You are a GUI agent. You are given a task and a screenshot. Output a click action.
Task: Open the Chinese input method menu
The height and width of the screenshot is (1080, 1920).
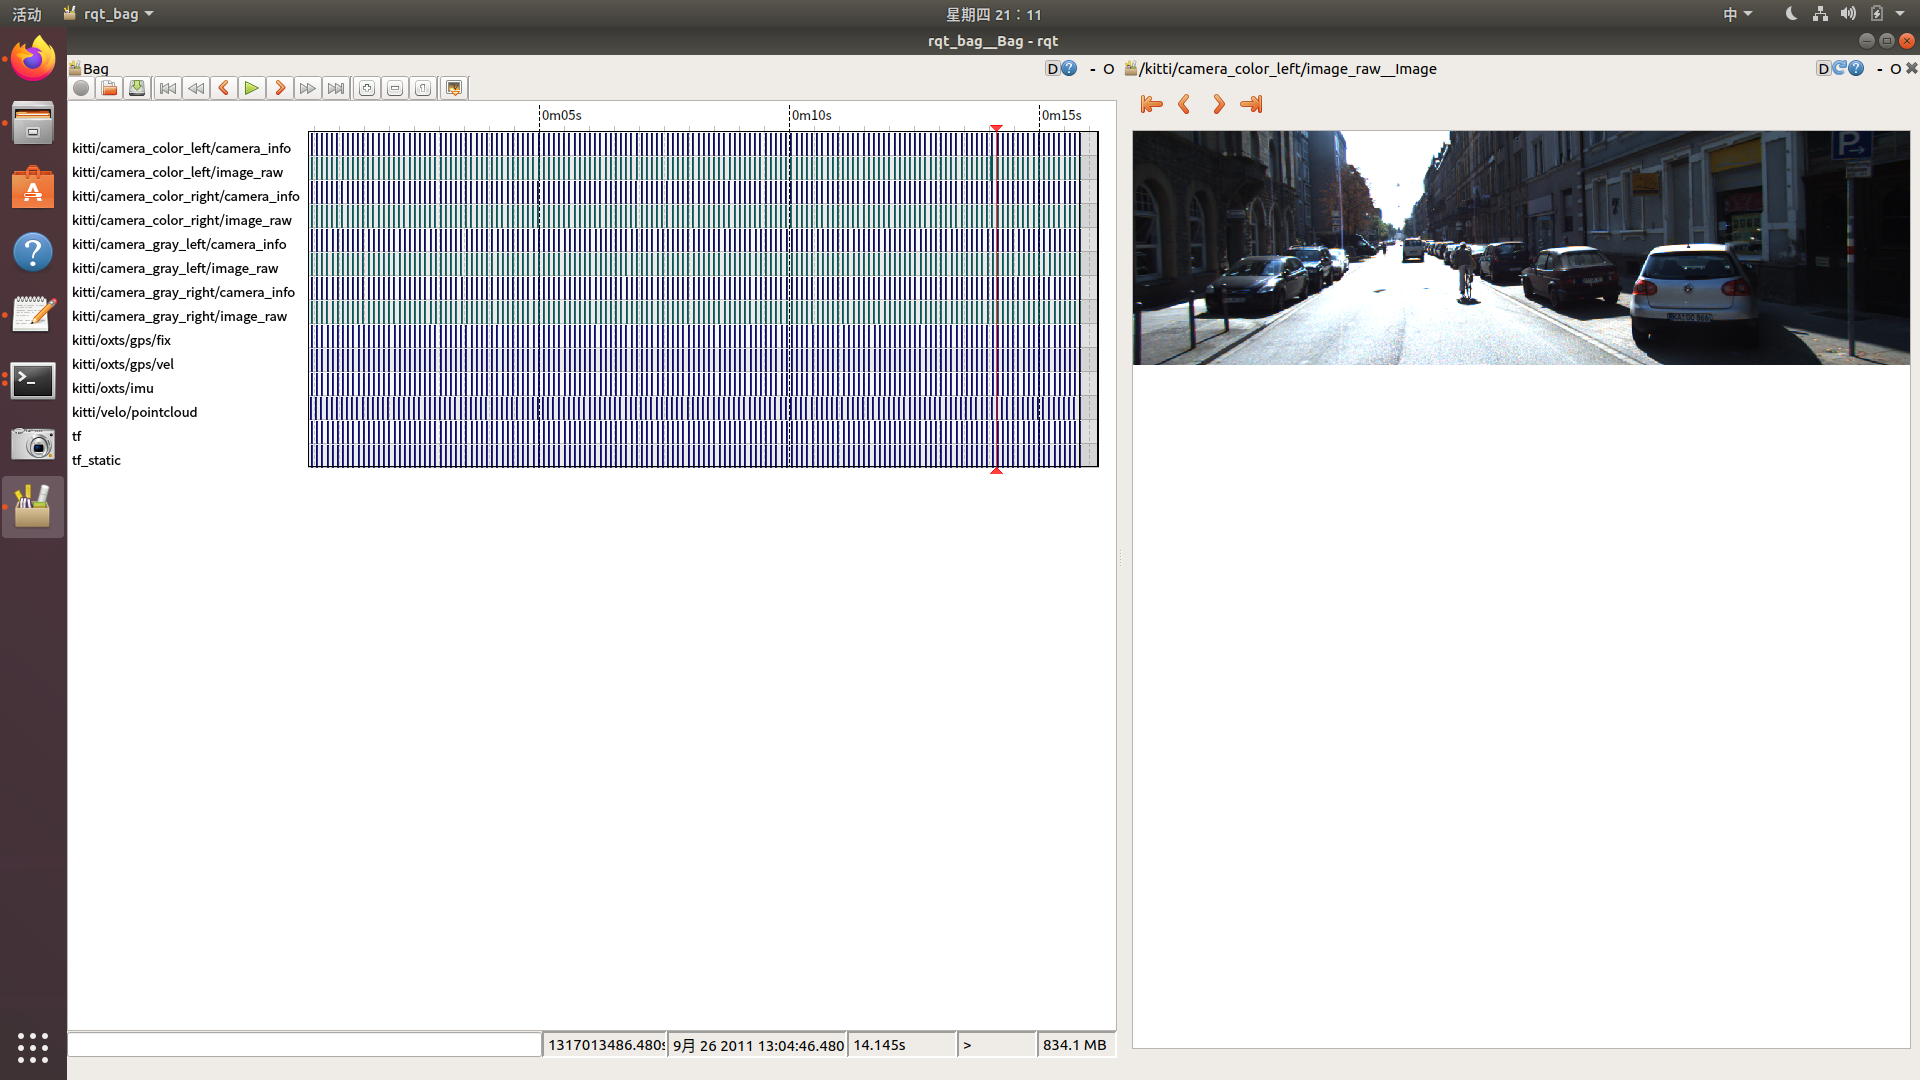click(1737, 13)
